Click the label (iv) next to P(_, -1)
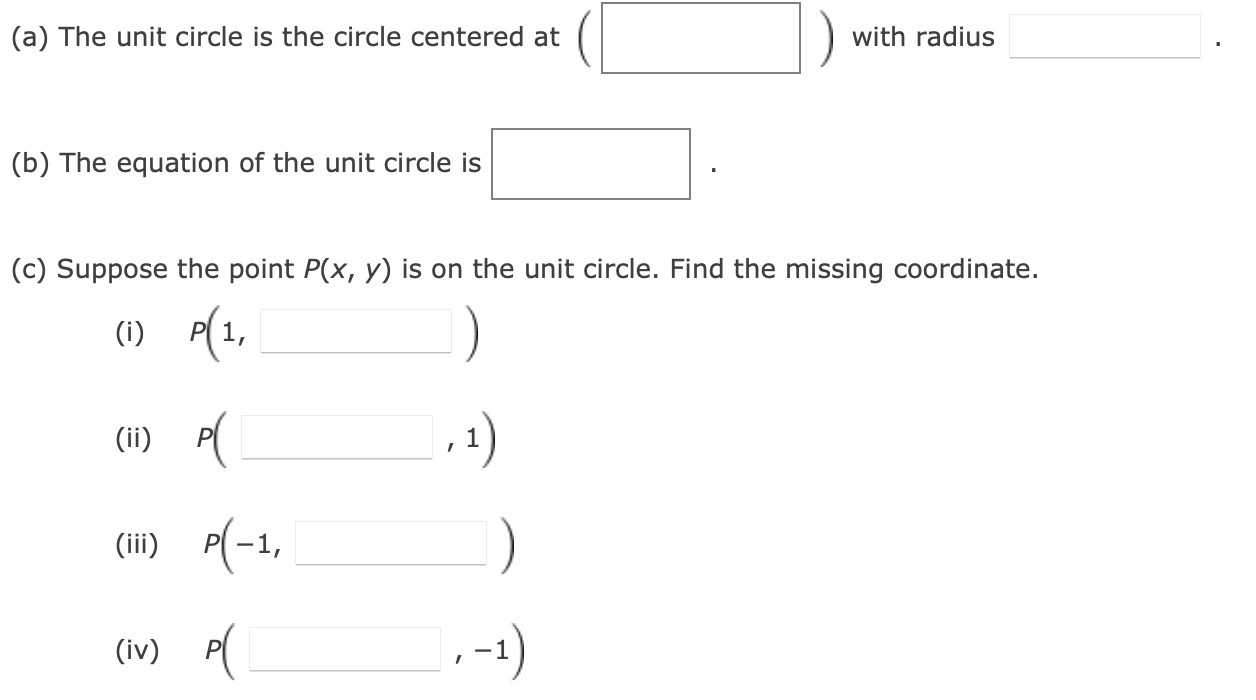This screenshot has height=700, width=1256. 138,650
